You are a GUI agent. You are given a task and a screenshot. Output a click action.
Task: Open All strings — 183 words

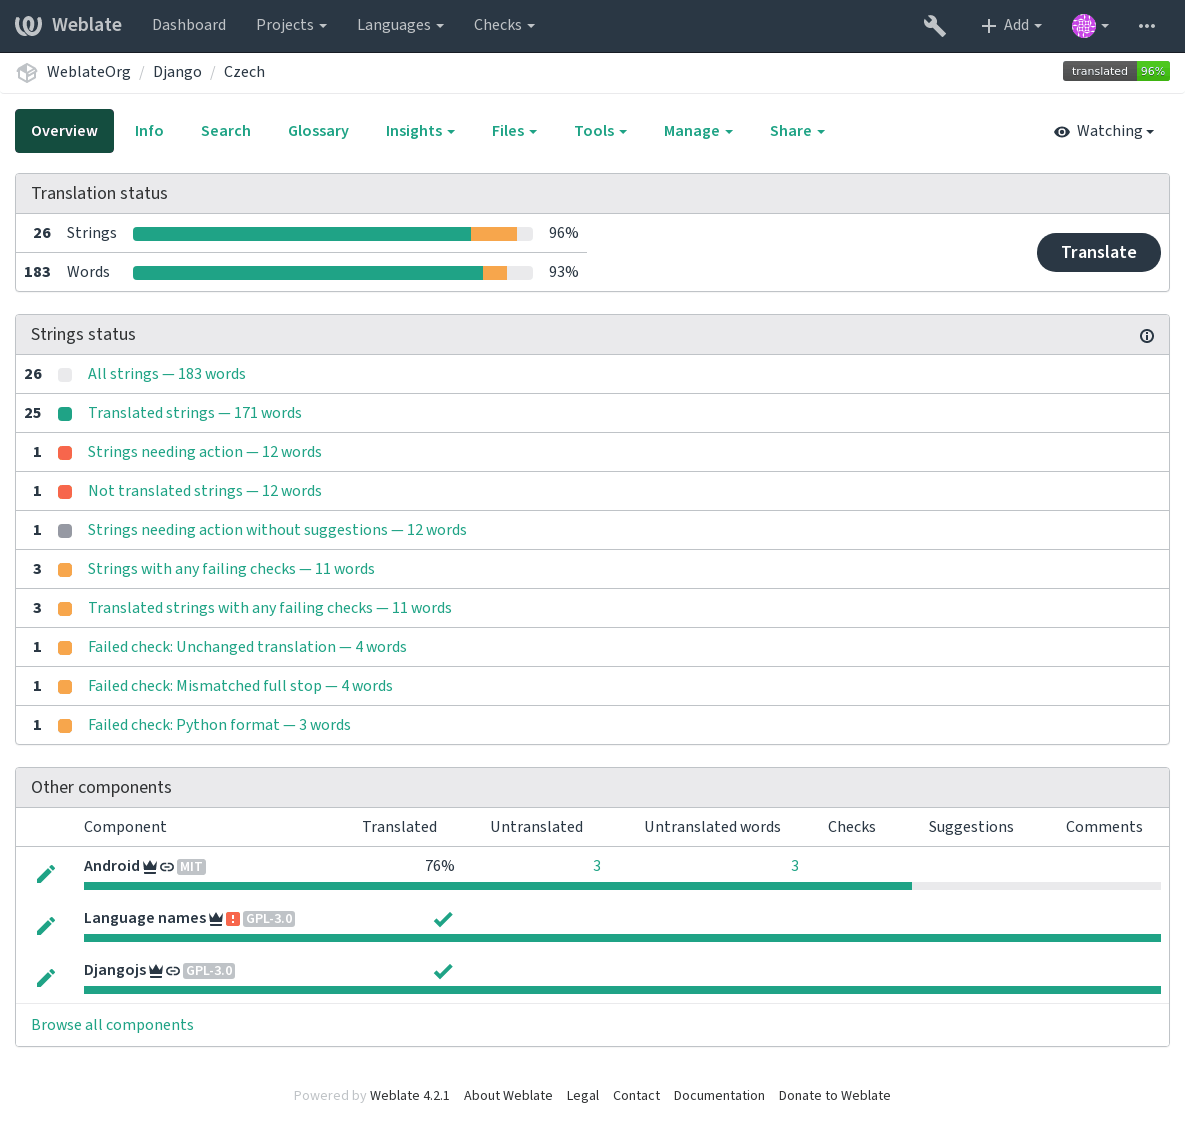[166, 374]
